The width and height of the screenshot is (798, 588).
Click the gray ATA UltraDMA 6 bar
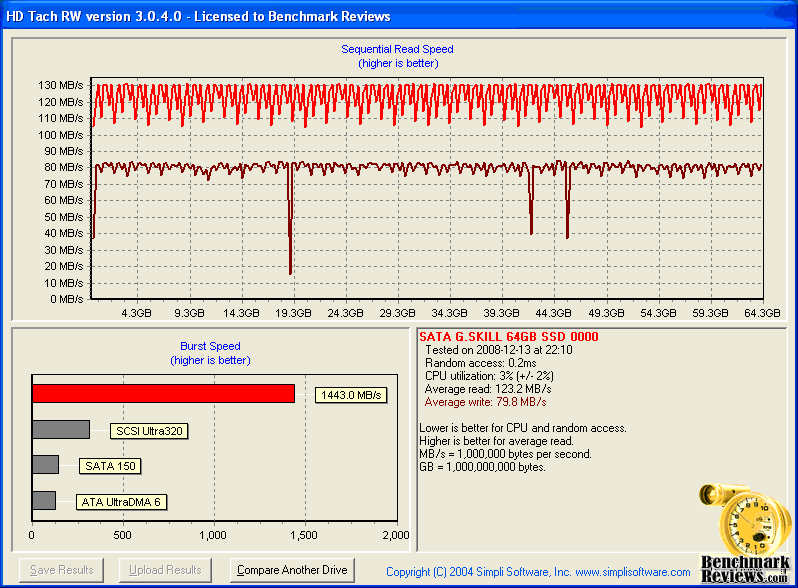coord(44,500)
